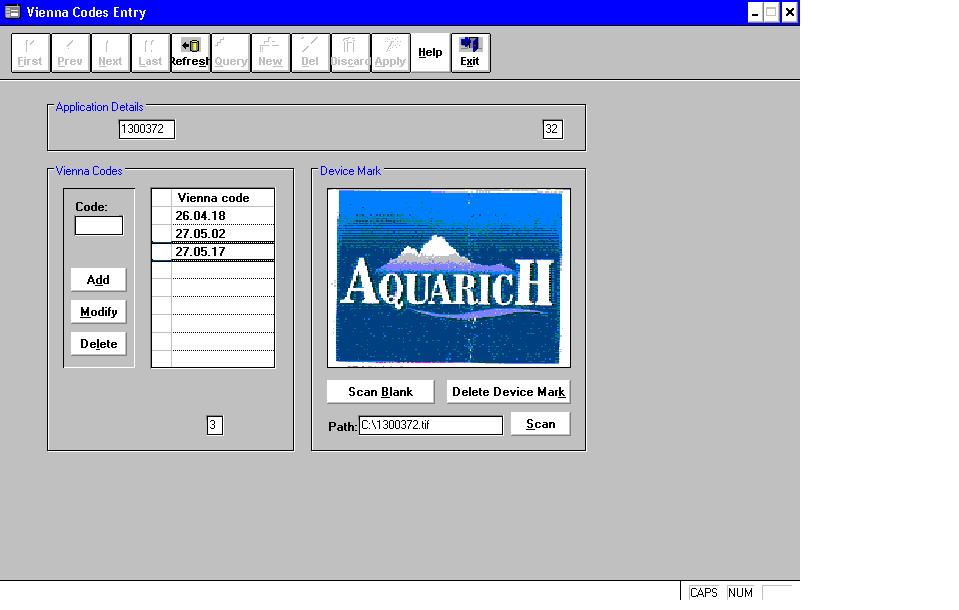Click the Apply toolbar icon
Image resolution: width=959 pixels, height=610 pixels.
click(390, 53)
